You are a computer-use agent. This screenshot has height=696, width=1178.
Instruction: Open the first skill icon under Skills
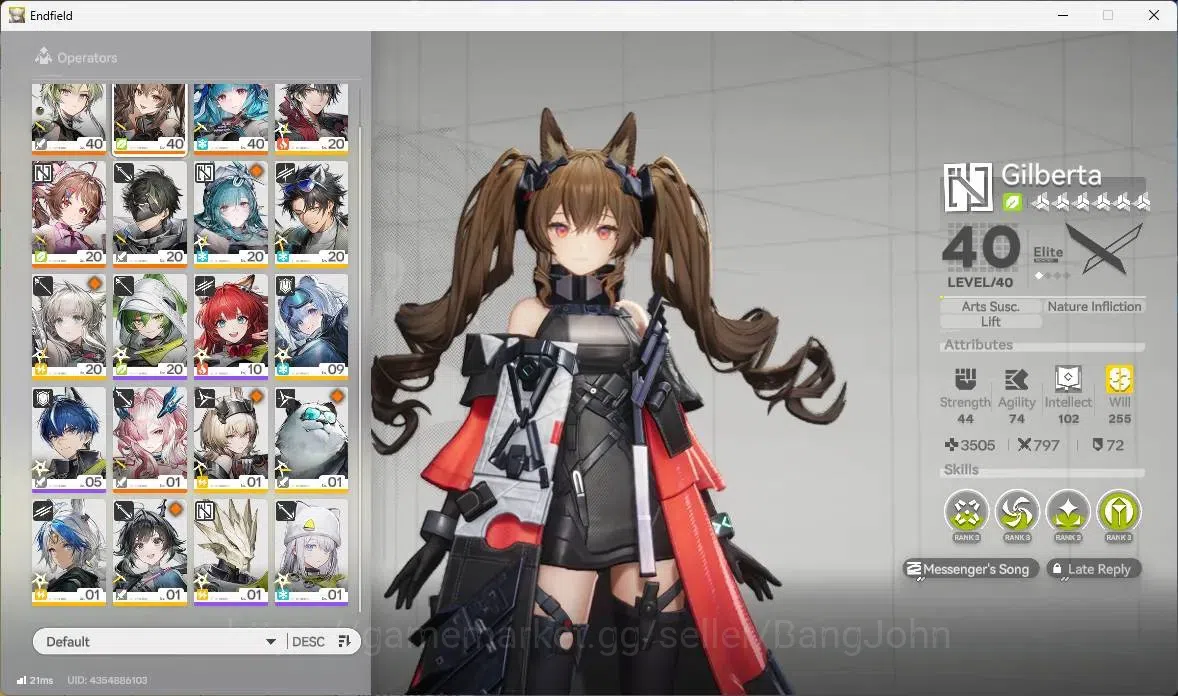(967, 514)
